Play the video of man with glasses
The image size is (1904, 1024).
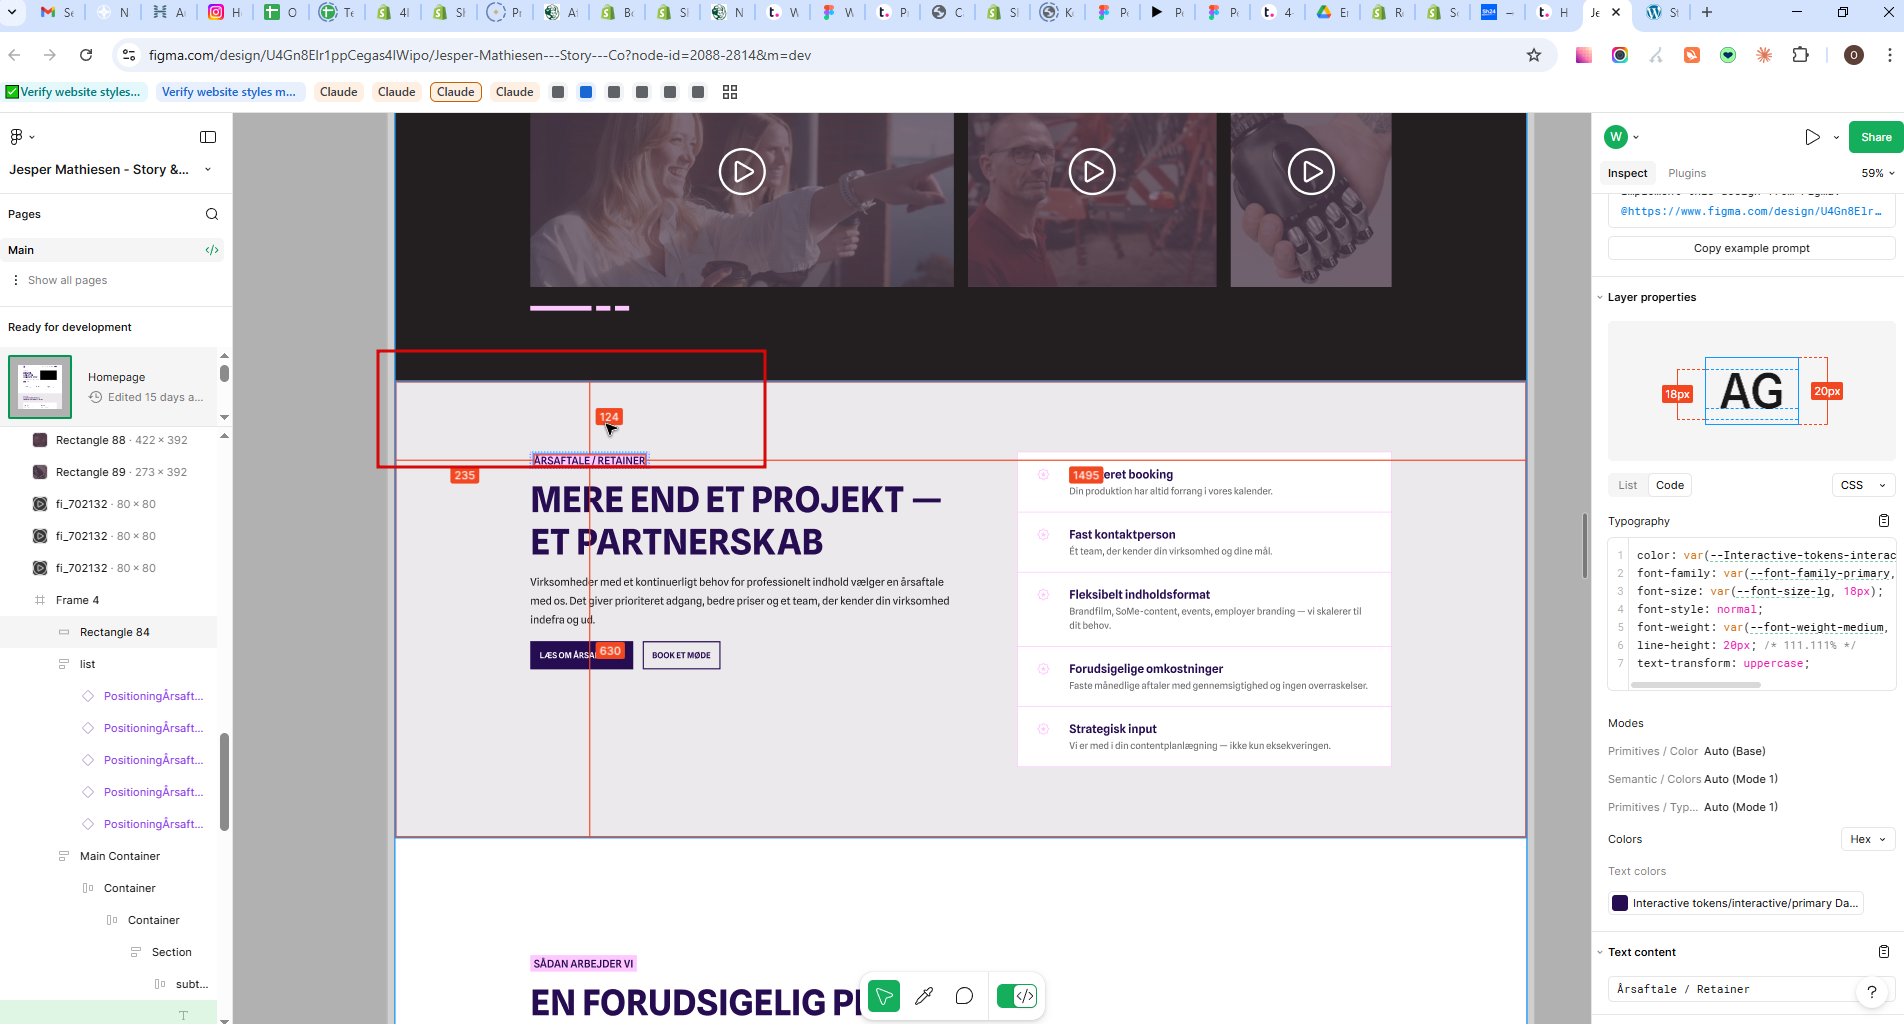tap(1092, 172)
